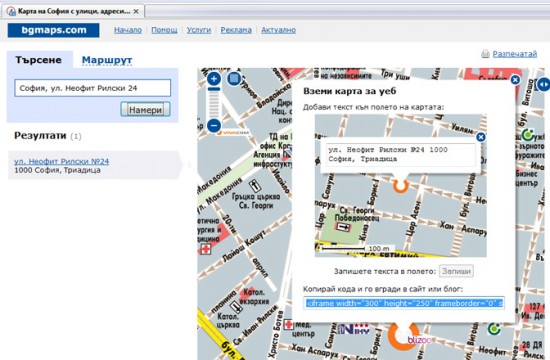Click the bgmaps.com logo

pos(53,30)
